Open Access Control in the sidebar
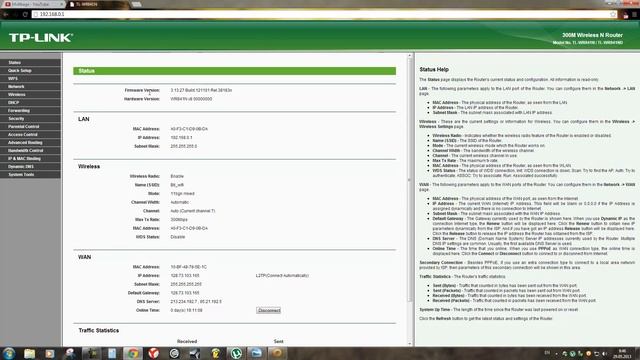 point(31,134)
